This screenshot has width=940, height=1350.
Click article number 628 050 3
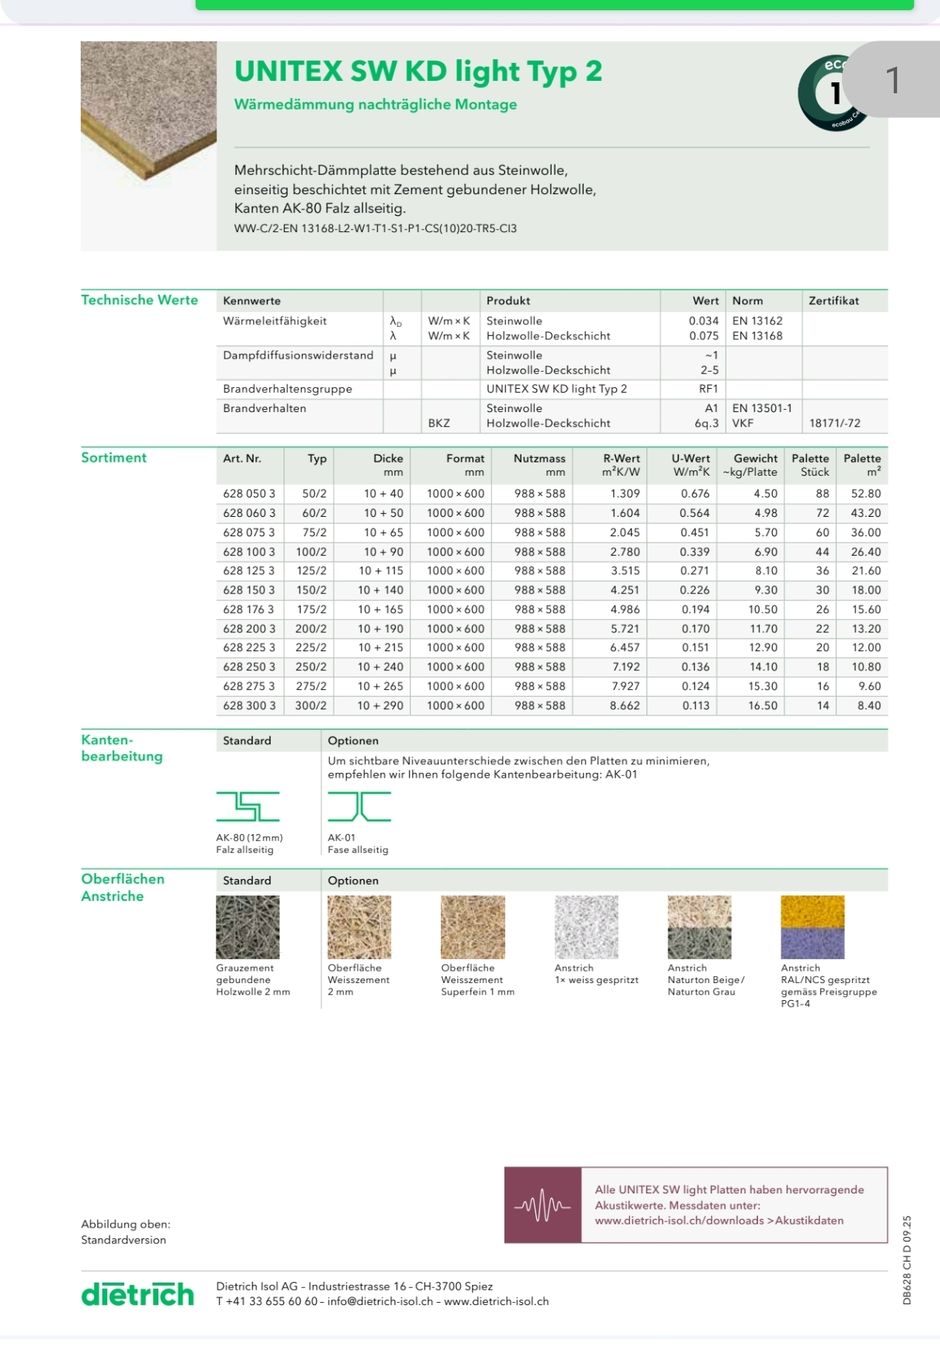(249, 494)
